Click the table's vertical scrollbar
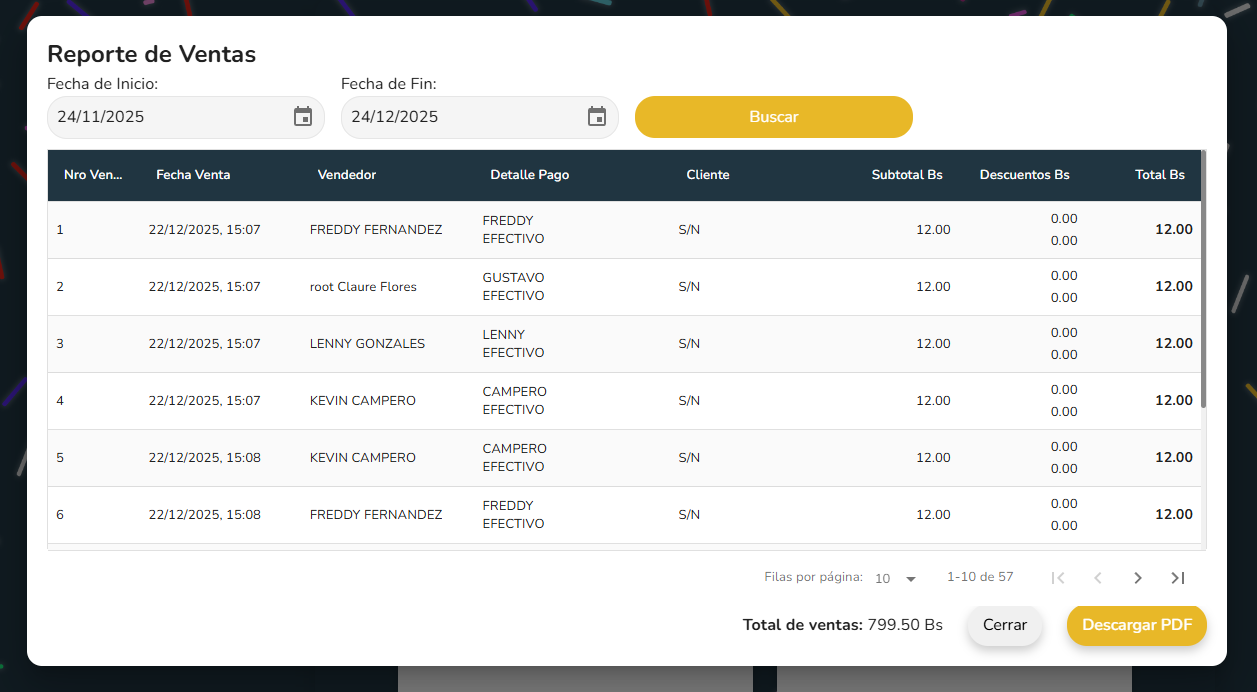Screen dimensions: 1257x692 pyautogui.click(x=1203, y=280)
